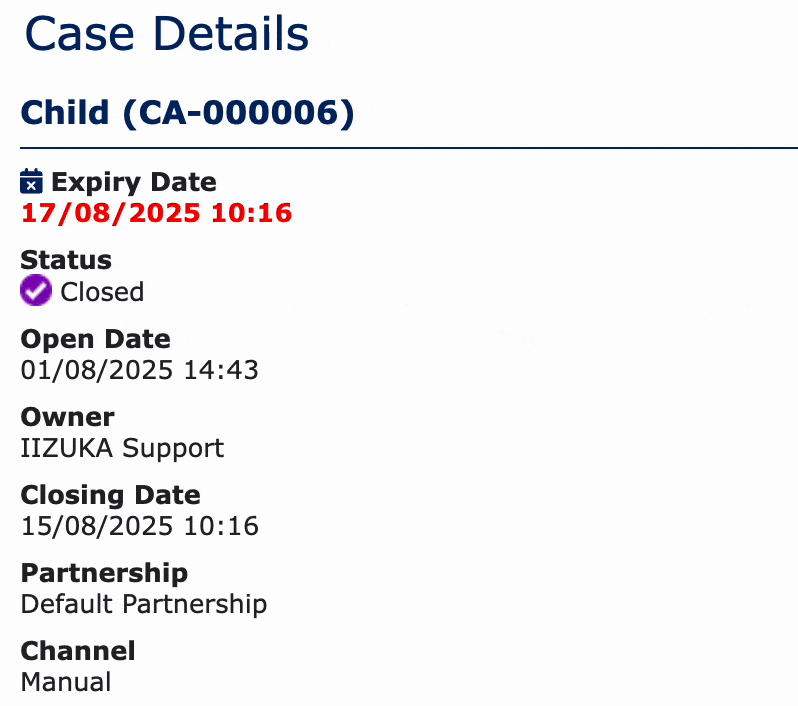Screen dimensions: 798x706
Task: Click the CA-000006 case number
Action: coord(239,112)
